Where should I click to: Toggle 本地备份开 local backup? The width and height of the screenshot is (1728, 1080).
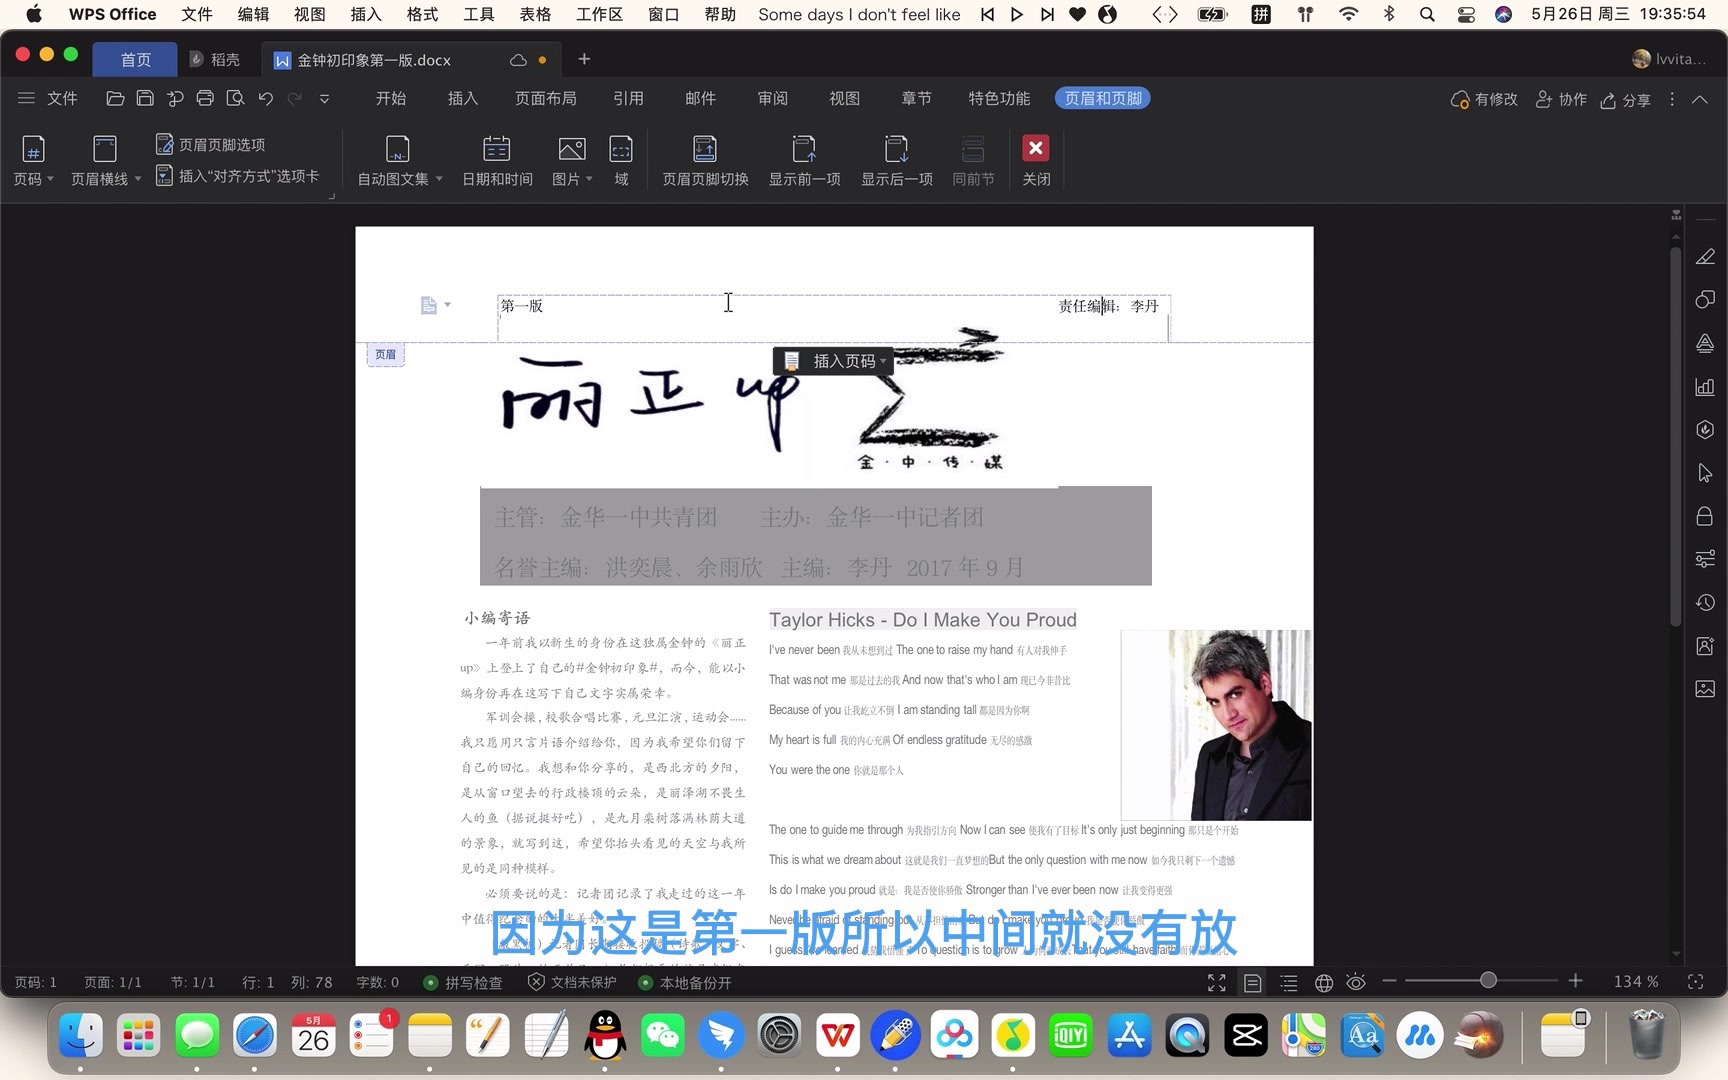click(685, 983)
